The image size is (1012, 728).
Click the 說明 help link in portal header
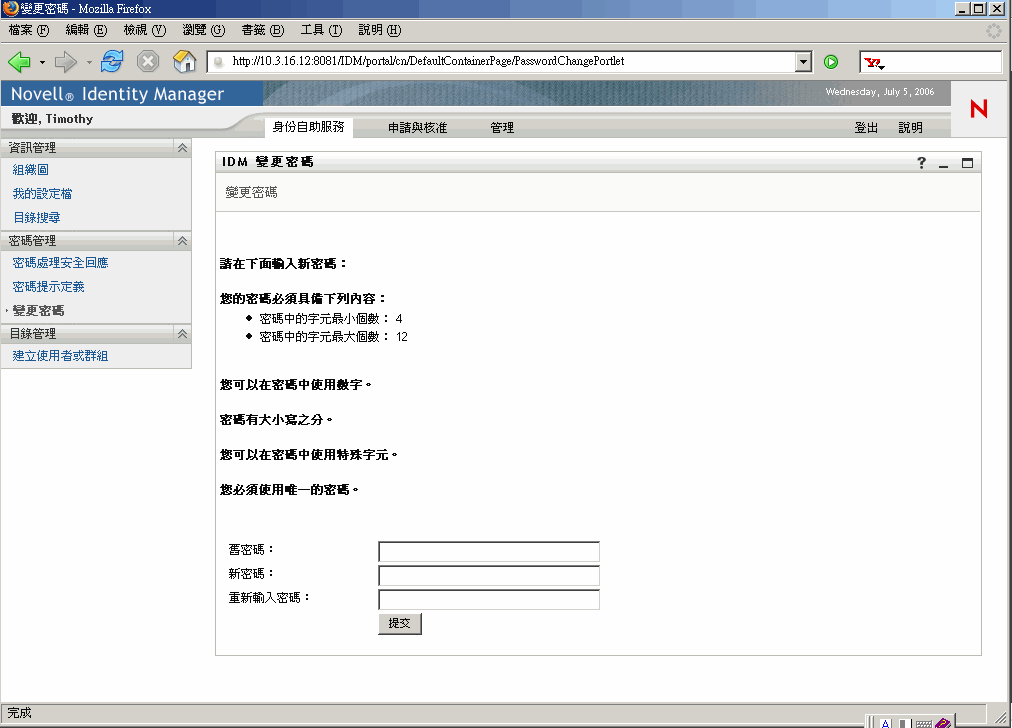pyautogui.click(x=911, y=128)
